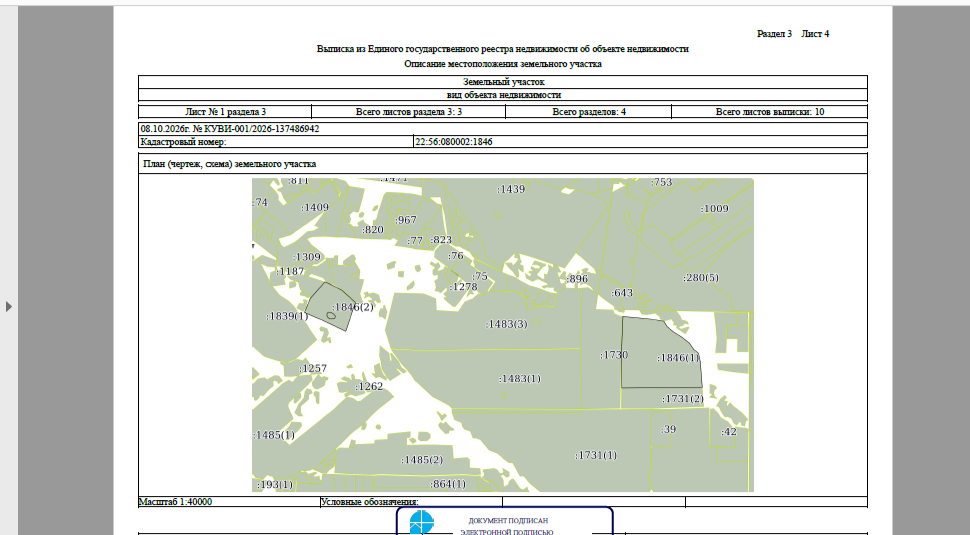Click parcel label :753 on map

pos(661,182)
